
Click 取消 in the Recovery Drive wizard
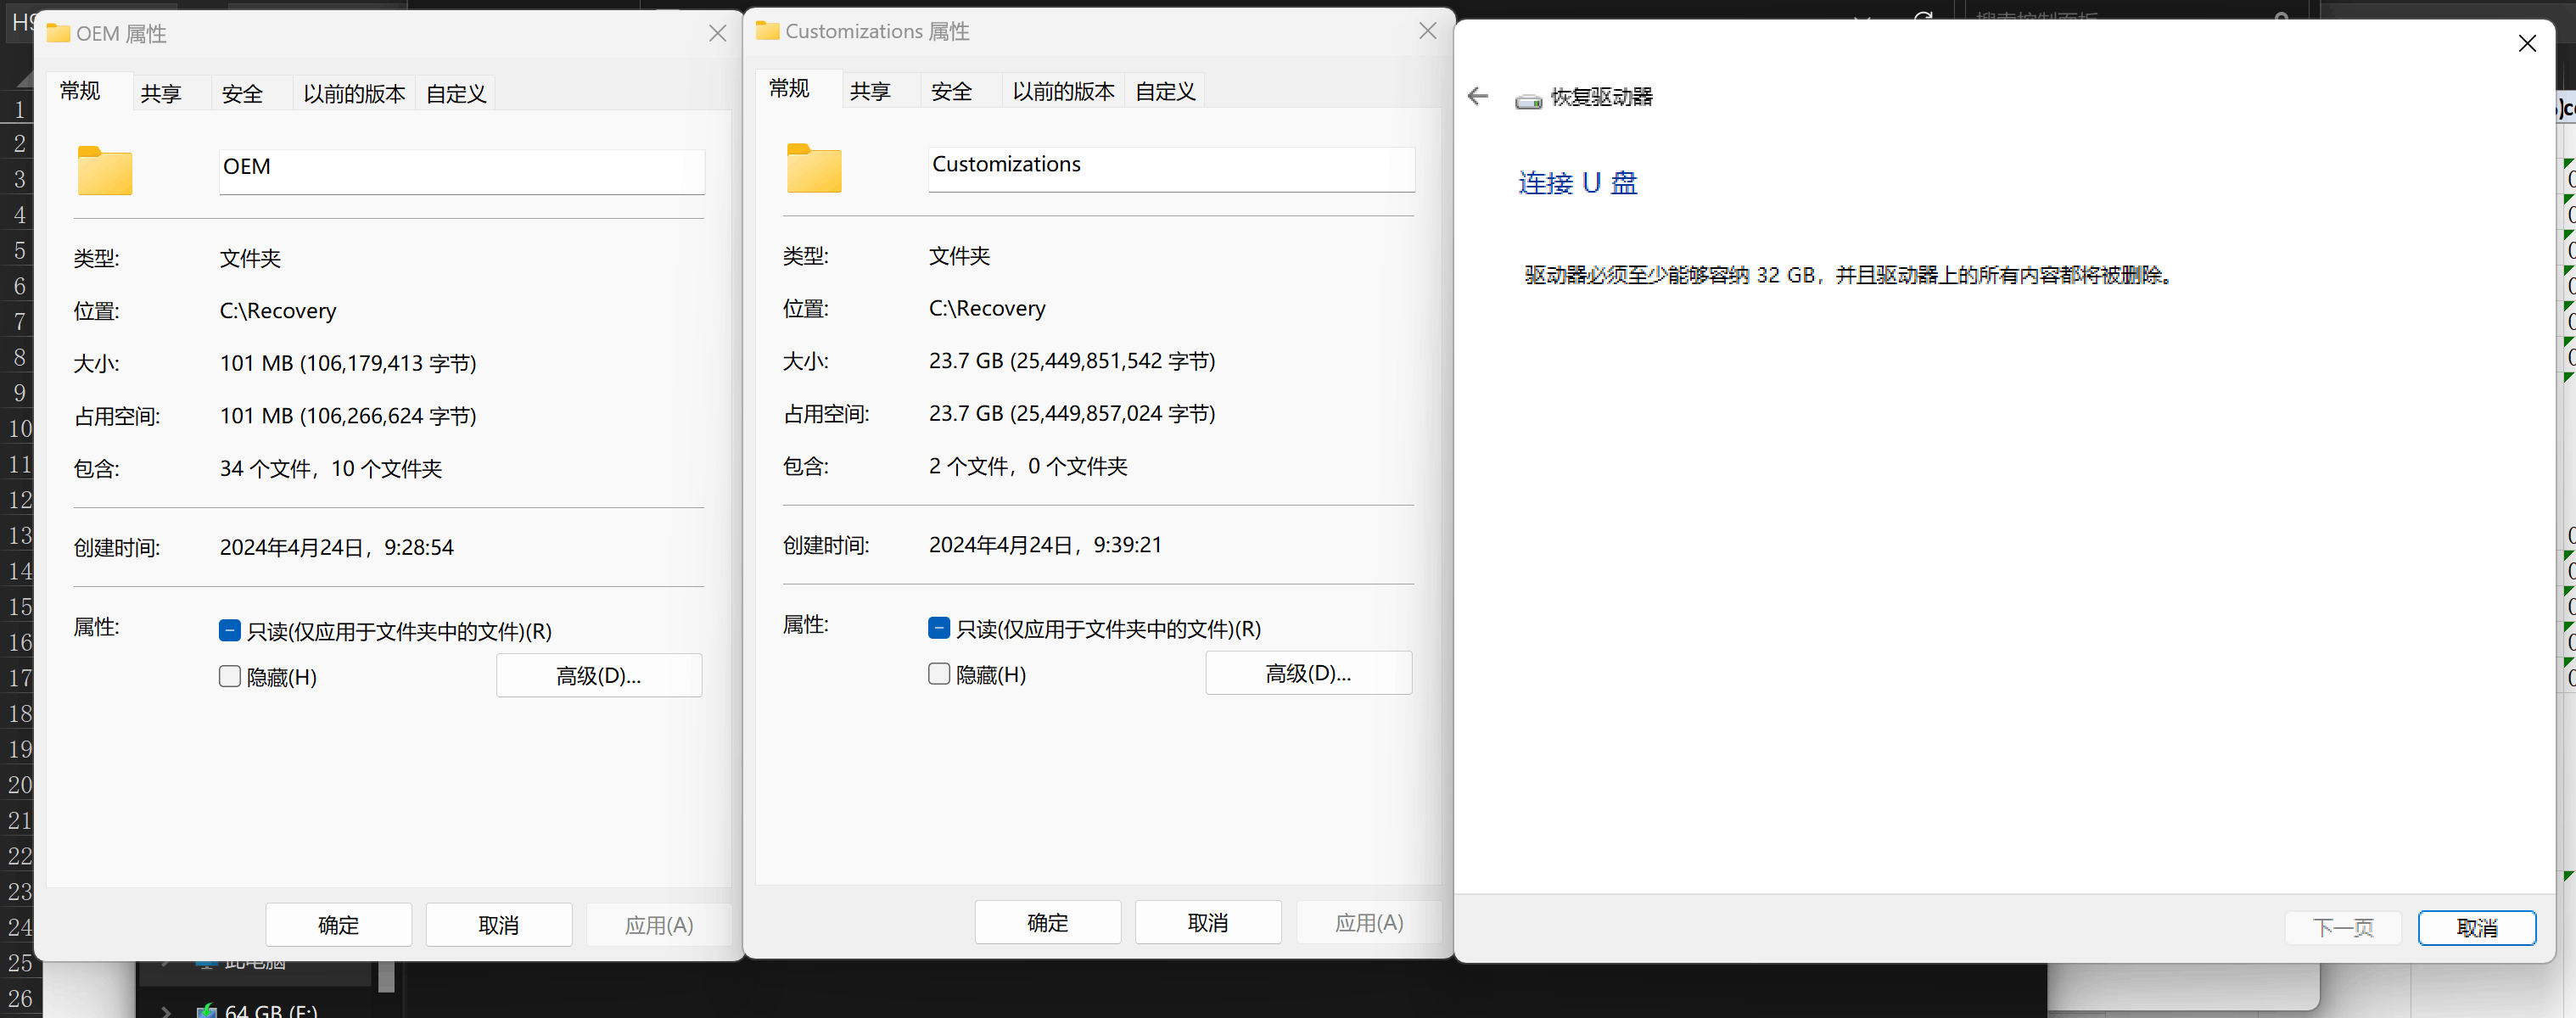coord(2475,927)
